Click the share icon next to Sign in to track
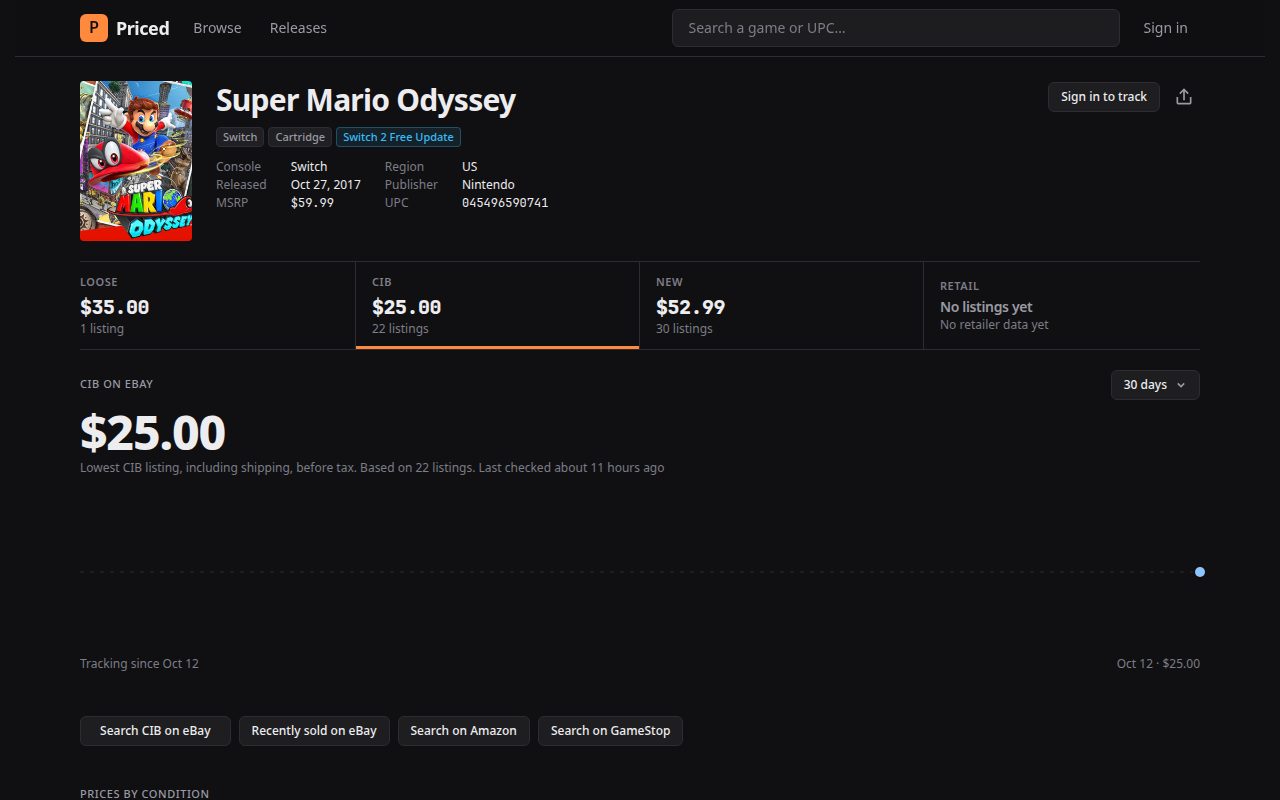The image size is (1280, 800). (1184, 97)
